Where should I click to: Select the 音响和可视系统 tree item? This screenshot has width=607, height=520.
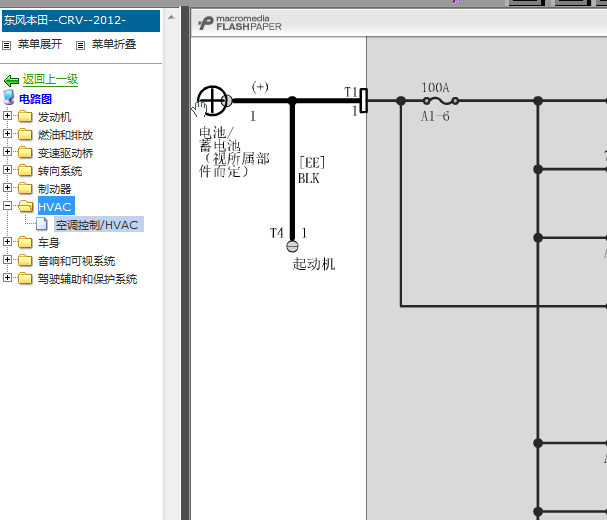tap(76, 261)
